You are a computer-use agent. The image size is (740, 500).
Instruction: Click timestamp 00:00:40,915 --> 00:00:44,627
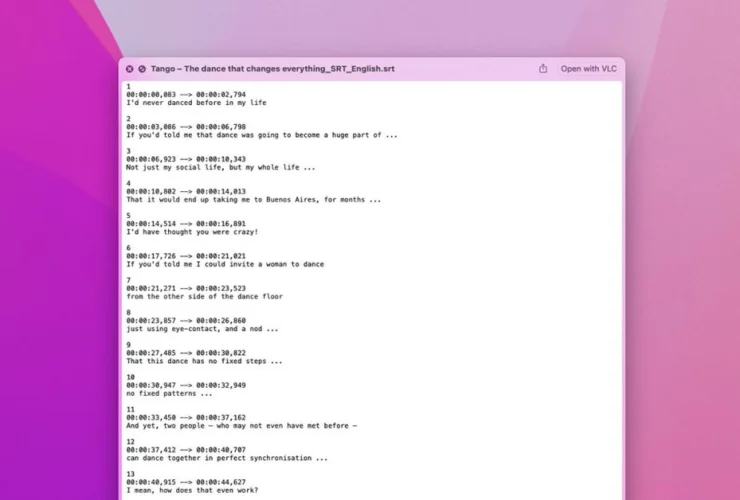(186, 482)
